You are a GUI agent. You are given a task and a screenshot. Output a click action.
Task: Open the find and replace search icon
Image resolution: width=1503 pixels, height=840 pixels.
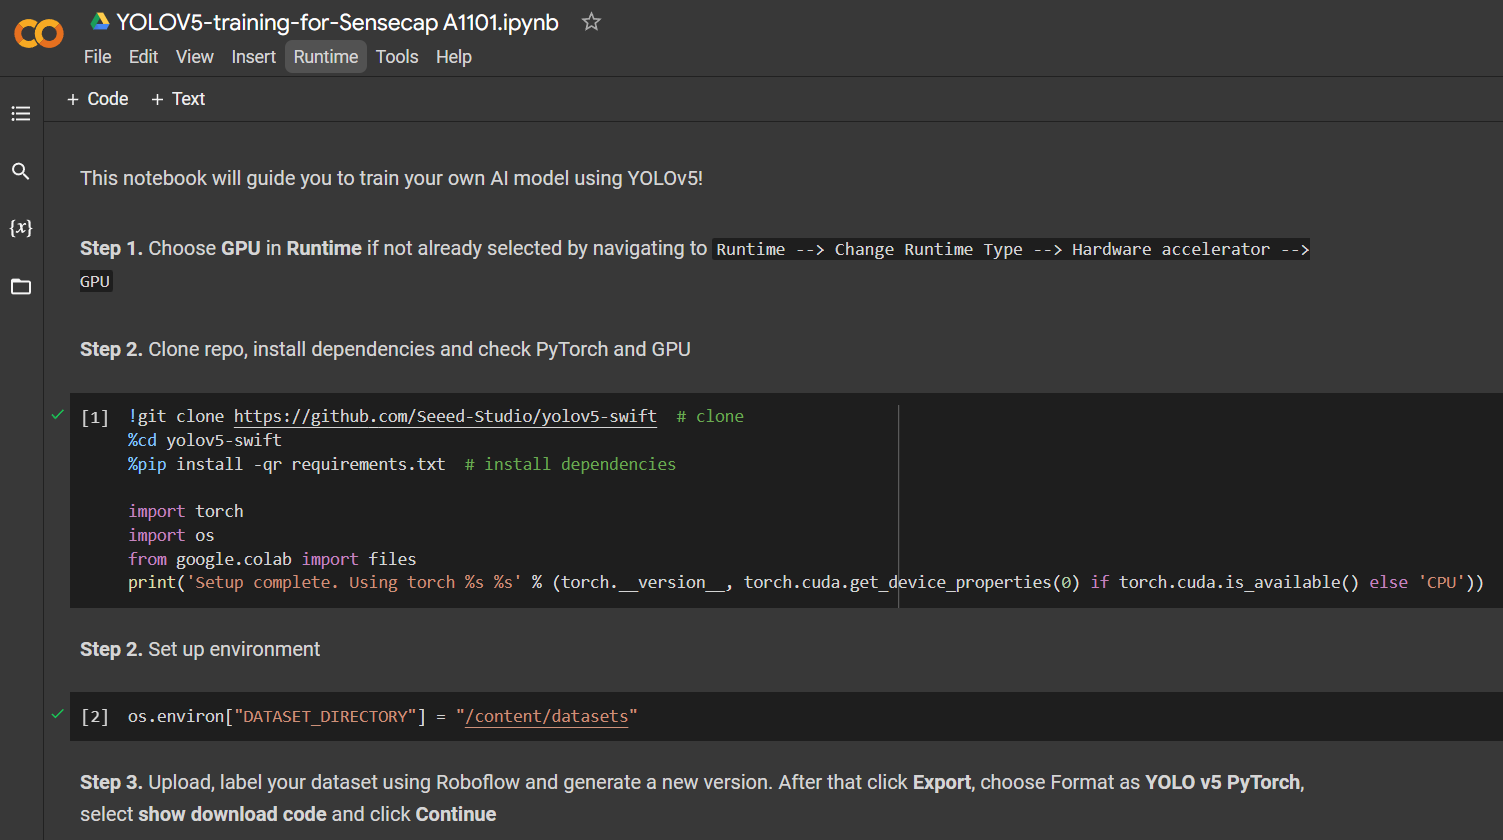(x=21, y=171)
